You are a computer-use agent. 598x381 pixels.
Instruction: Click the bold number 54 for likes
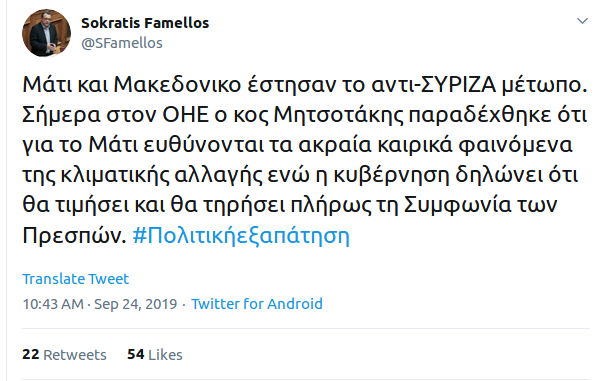click(x=136, y=354)
